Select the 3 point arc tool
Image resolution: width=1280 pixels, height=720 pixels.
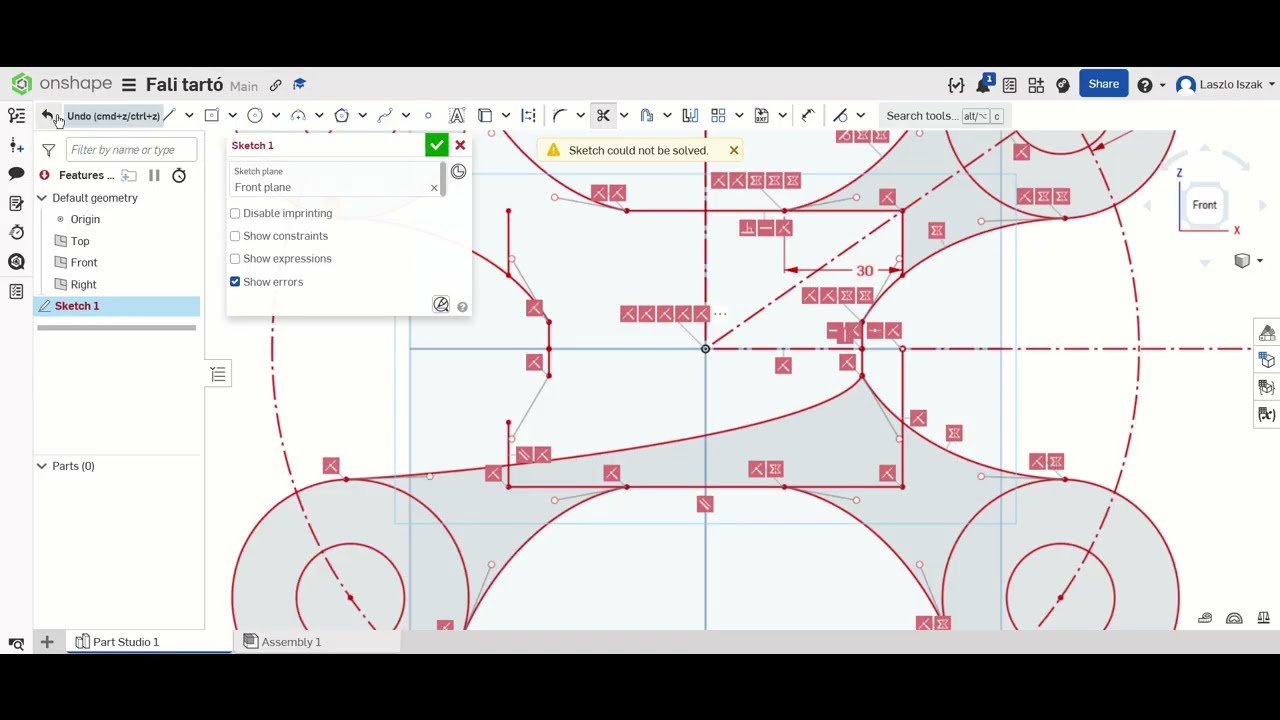(298, 116)
